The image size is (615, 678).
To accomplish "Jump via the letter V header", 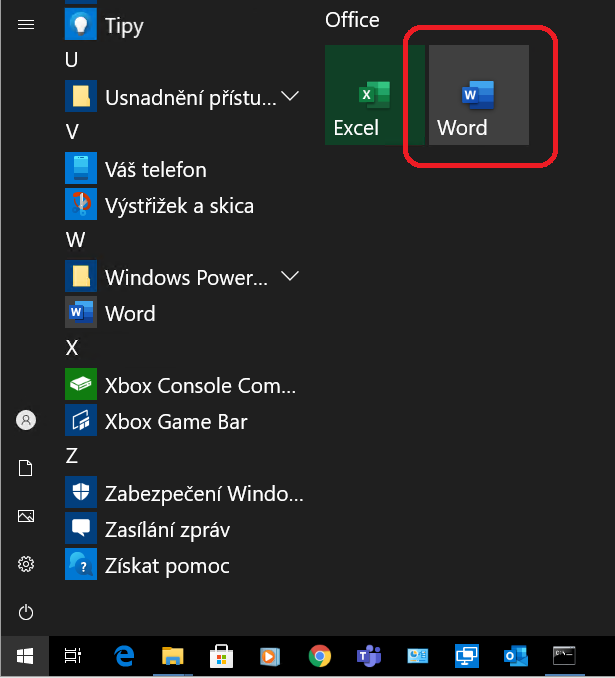I will tap(72, 131).
